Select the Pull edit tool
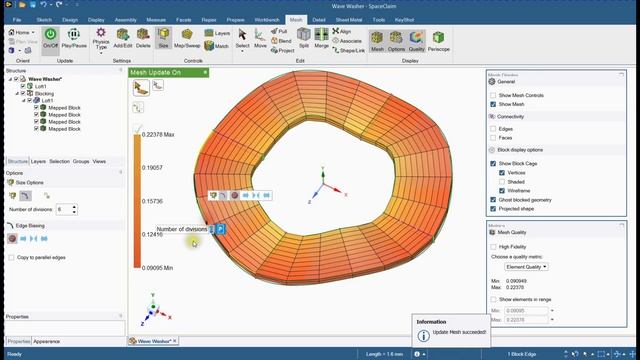 click(279, 31)
